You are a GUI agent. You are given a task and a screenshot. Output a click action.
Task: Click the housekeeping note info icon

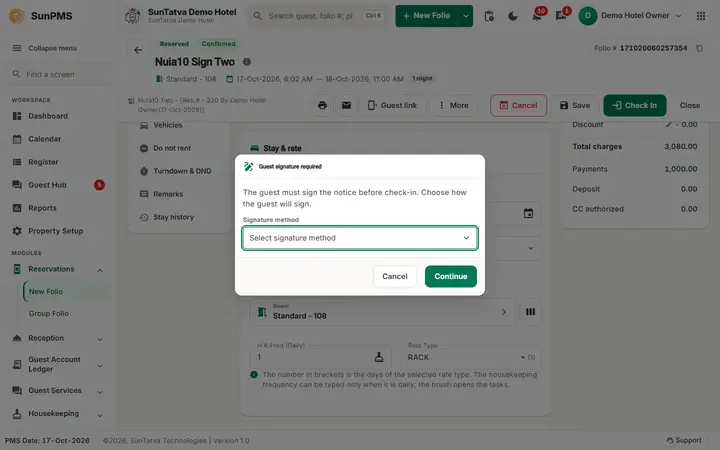[x=254, y=375]
